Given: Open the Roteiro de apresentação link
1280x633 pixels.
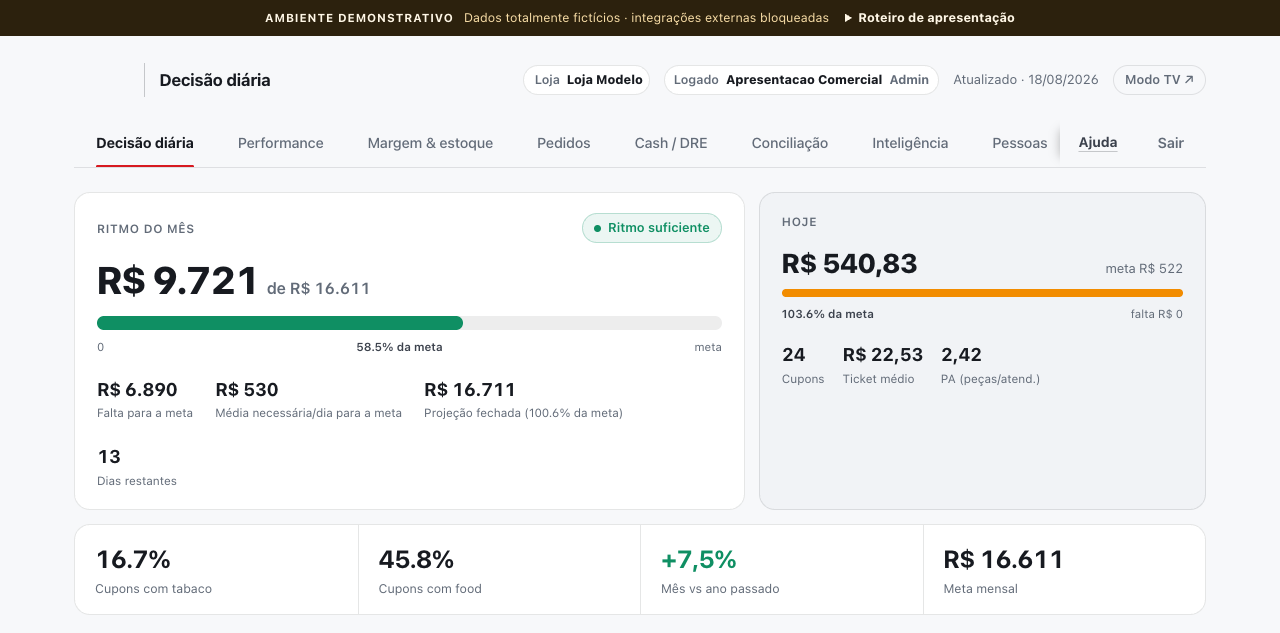Looking at the screenshot, I should pos(929,18).
